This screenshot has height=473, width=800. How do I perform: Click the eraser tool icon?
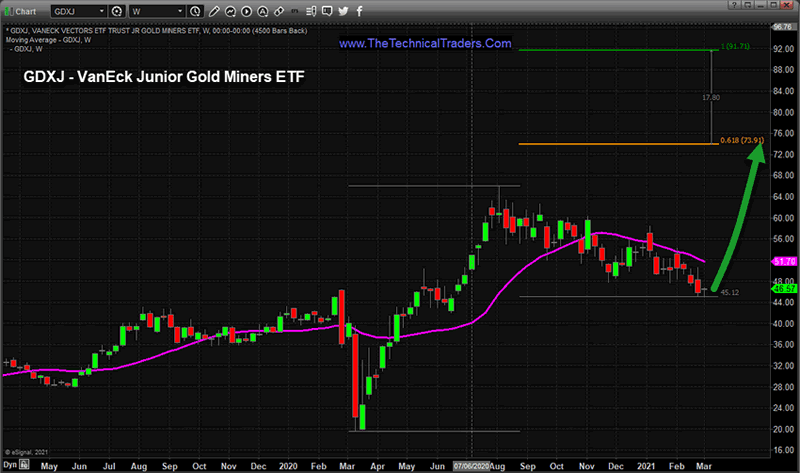[279, 11]
